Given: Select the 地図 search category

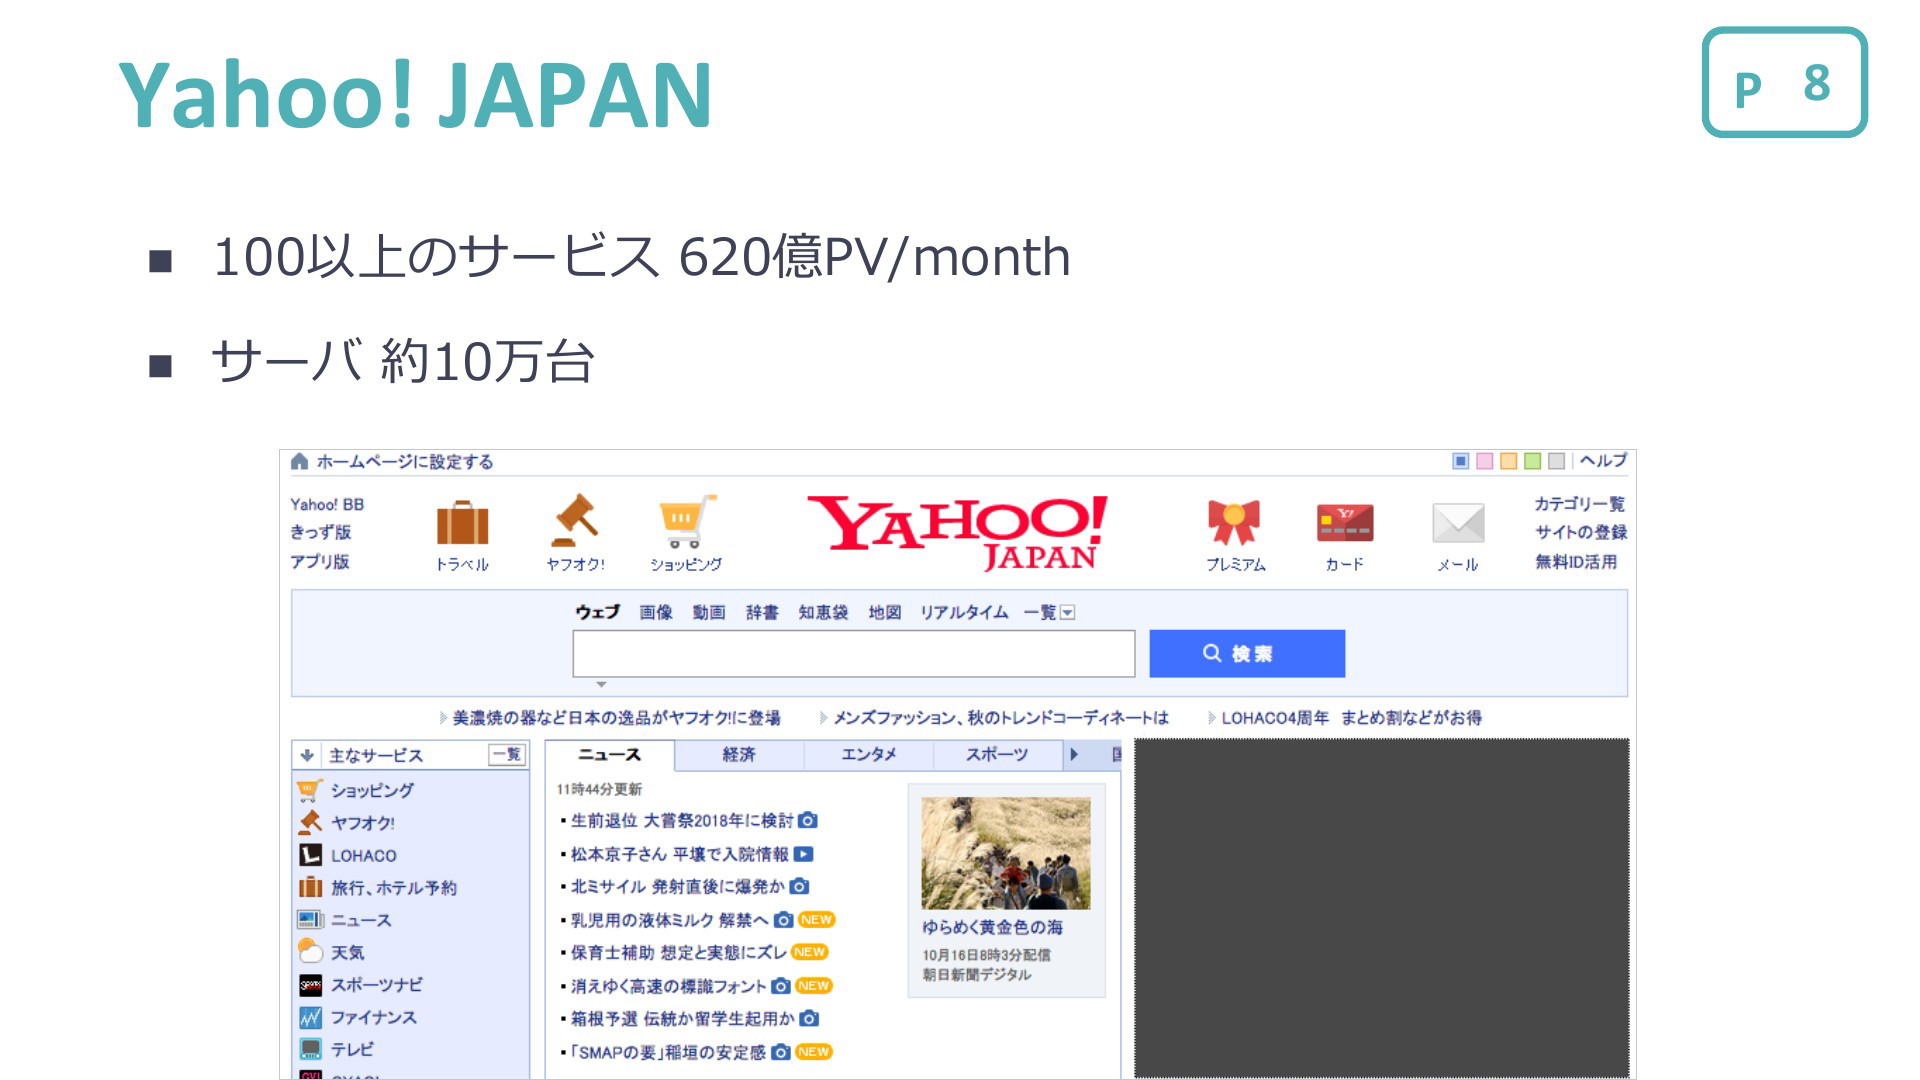Looking at the screenshot, I should click(885, 612).
